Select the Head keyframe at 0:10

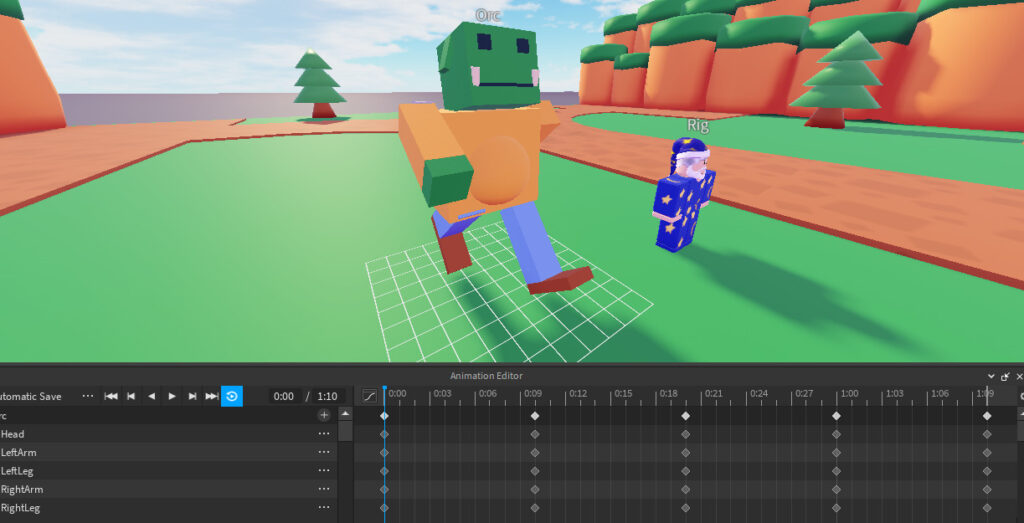pyautogui.click(x=535, y=434)
